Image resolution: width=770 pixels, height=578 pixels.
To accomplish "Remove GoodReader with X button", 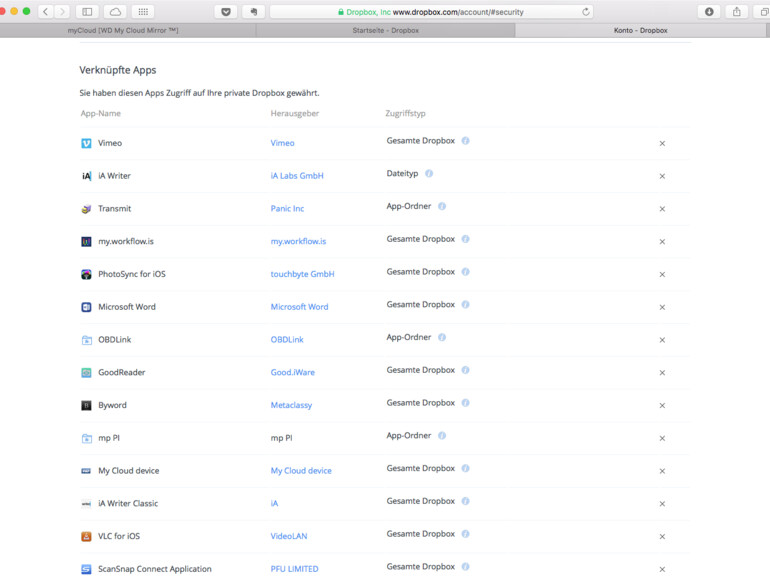I will pos(662,373).
